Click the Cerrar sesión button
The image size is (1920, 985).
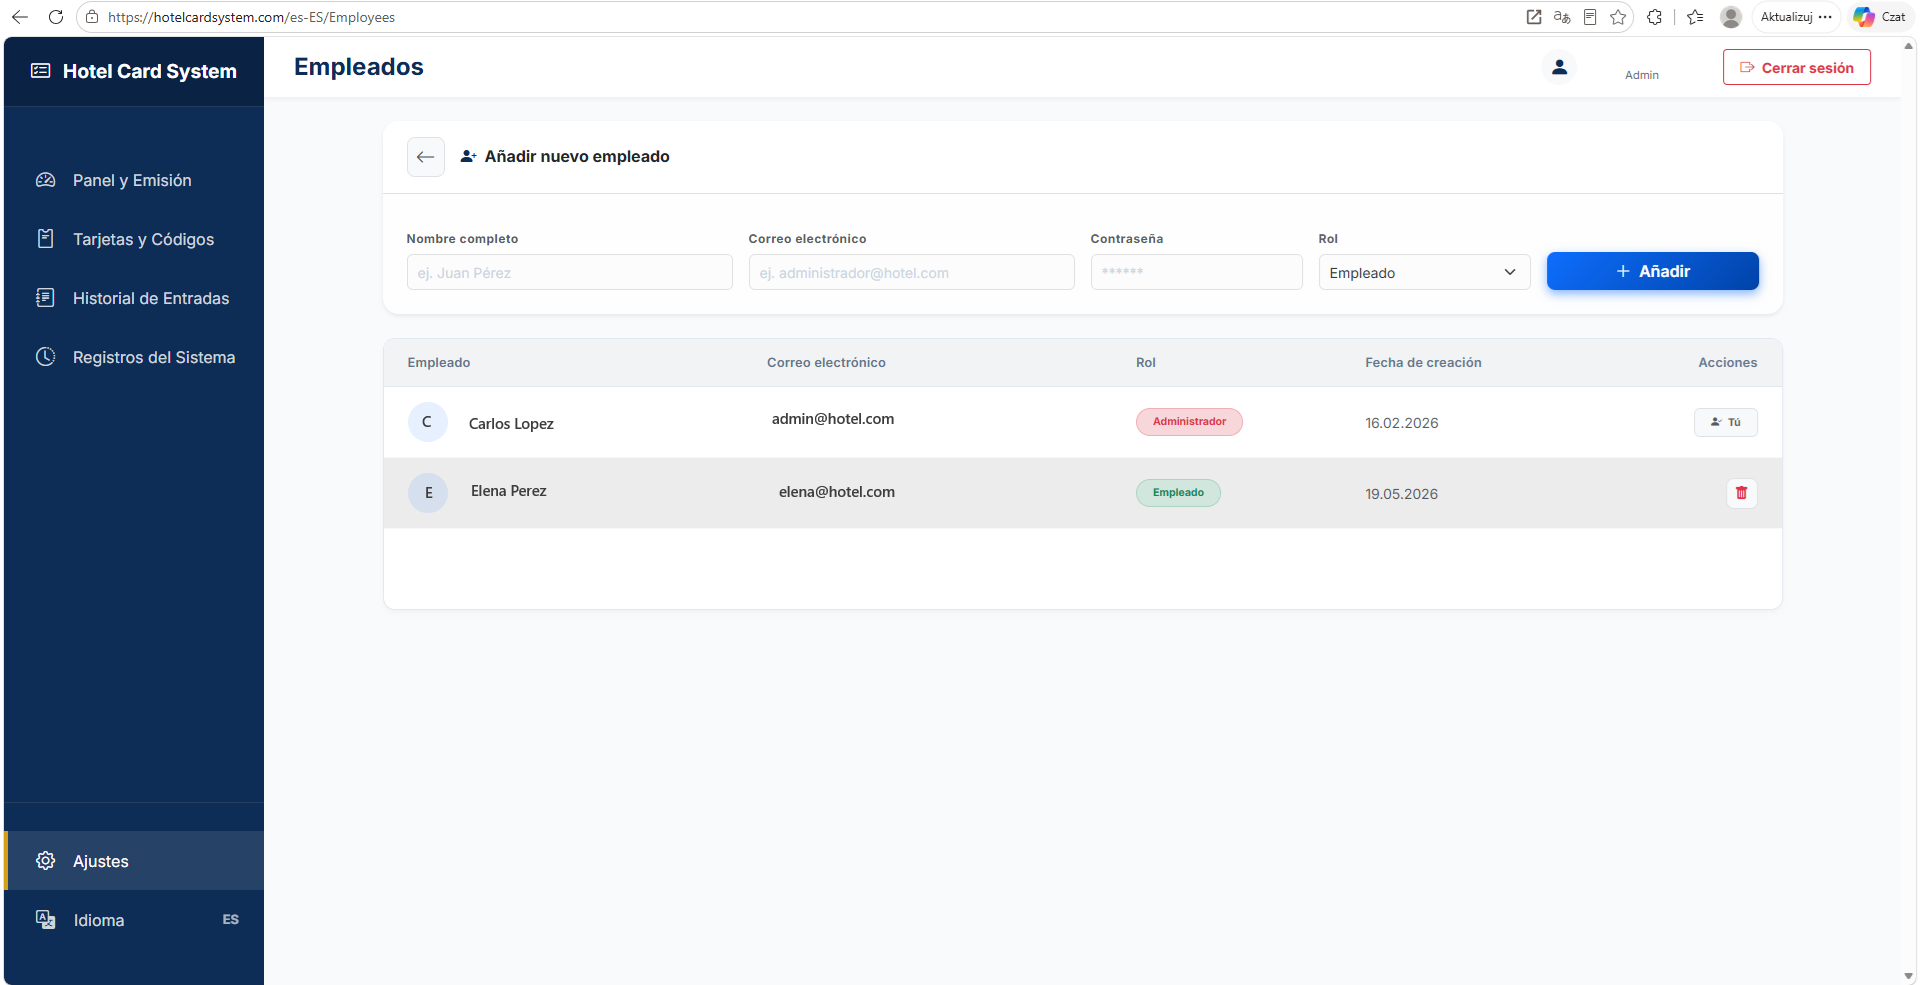point(1796,68)
